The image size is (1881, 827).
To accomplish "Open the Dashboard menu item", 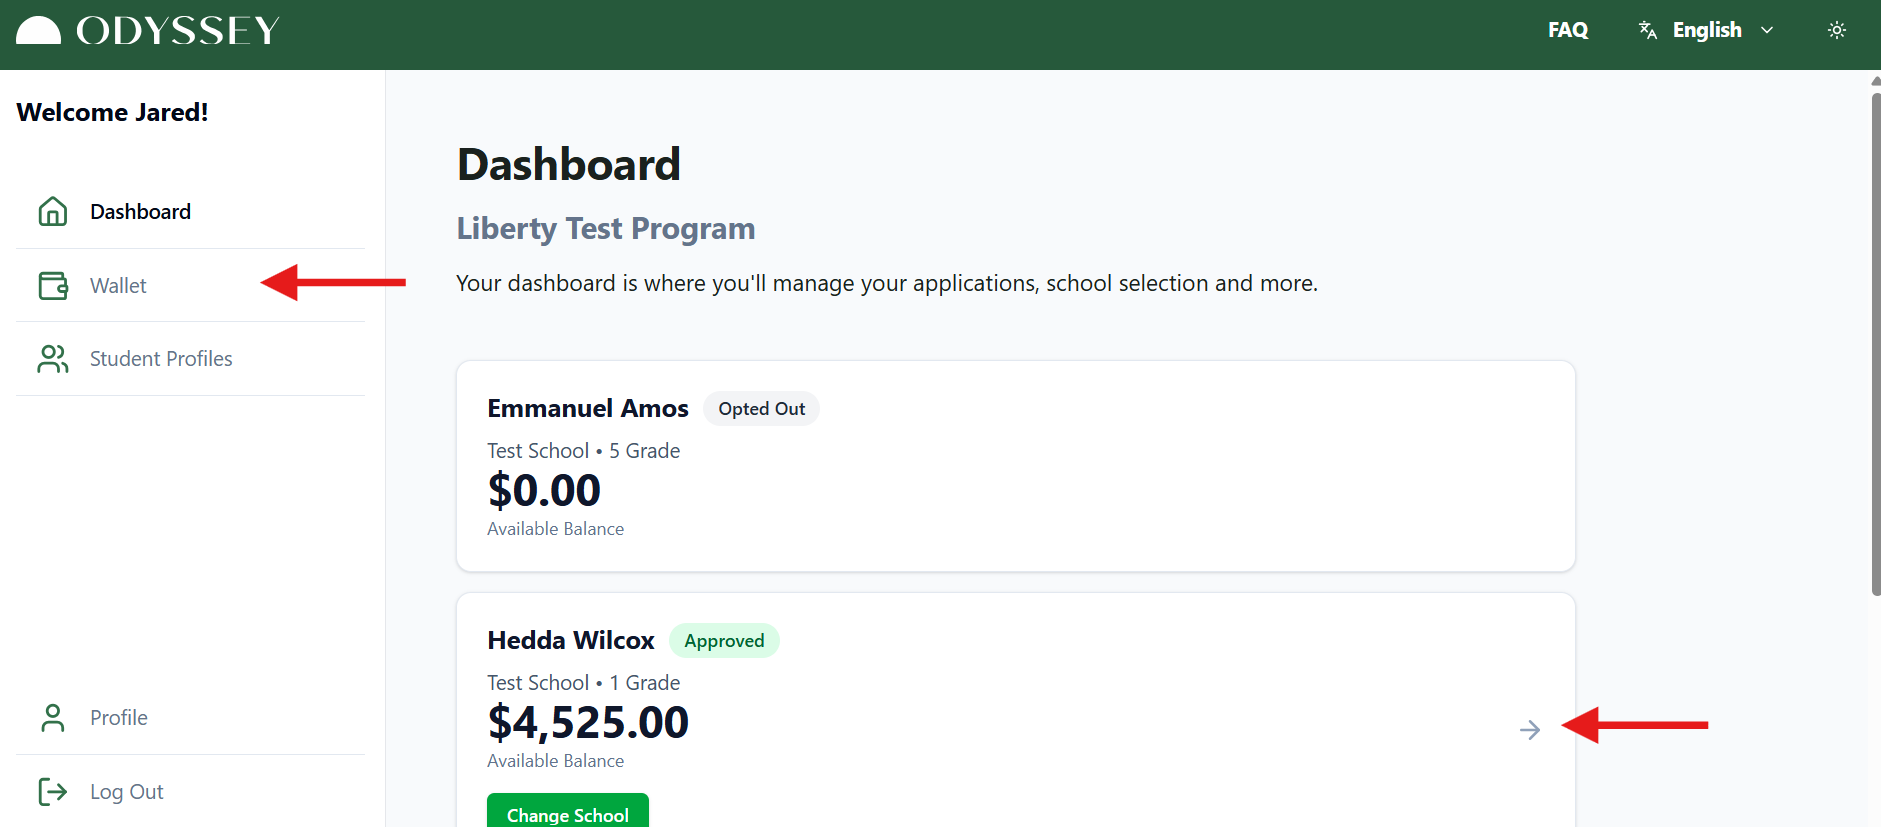I will [x=140, y=212].
